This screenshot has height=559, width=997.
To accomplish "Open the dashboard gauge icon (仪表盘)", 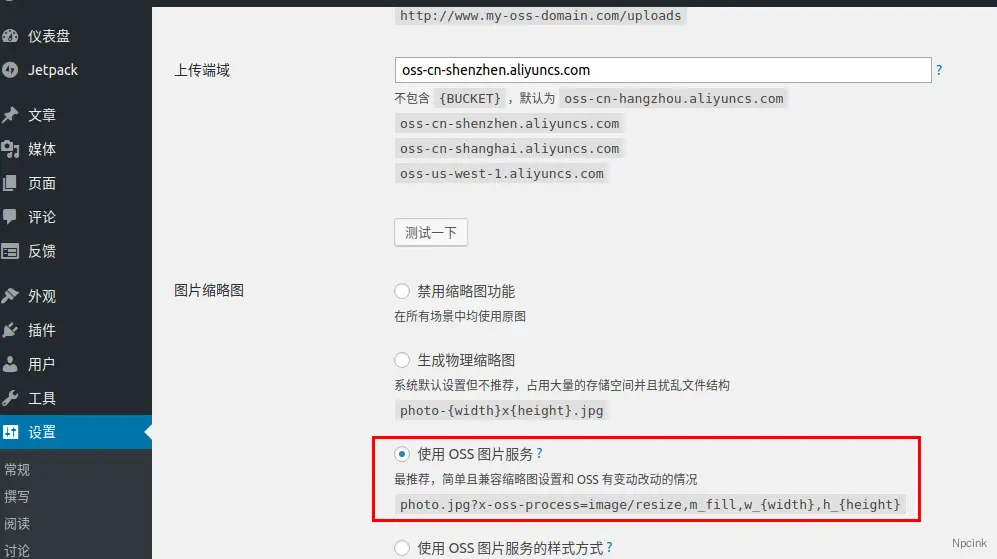I will [10, 36].
